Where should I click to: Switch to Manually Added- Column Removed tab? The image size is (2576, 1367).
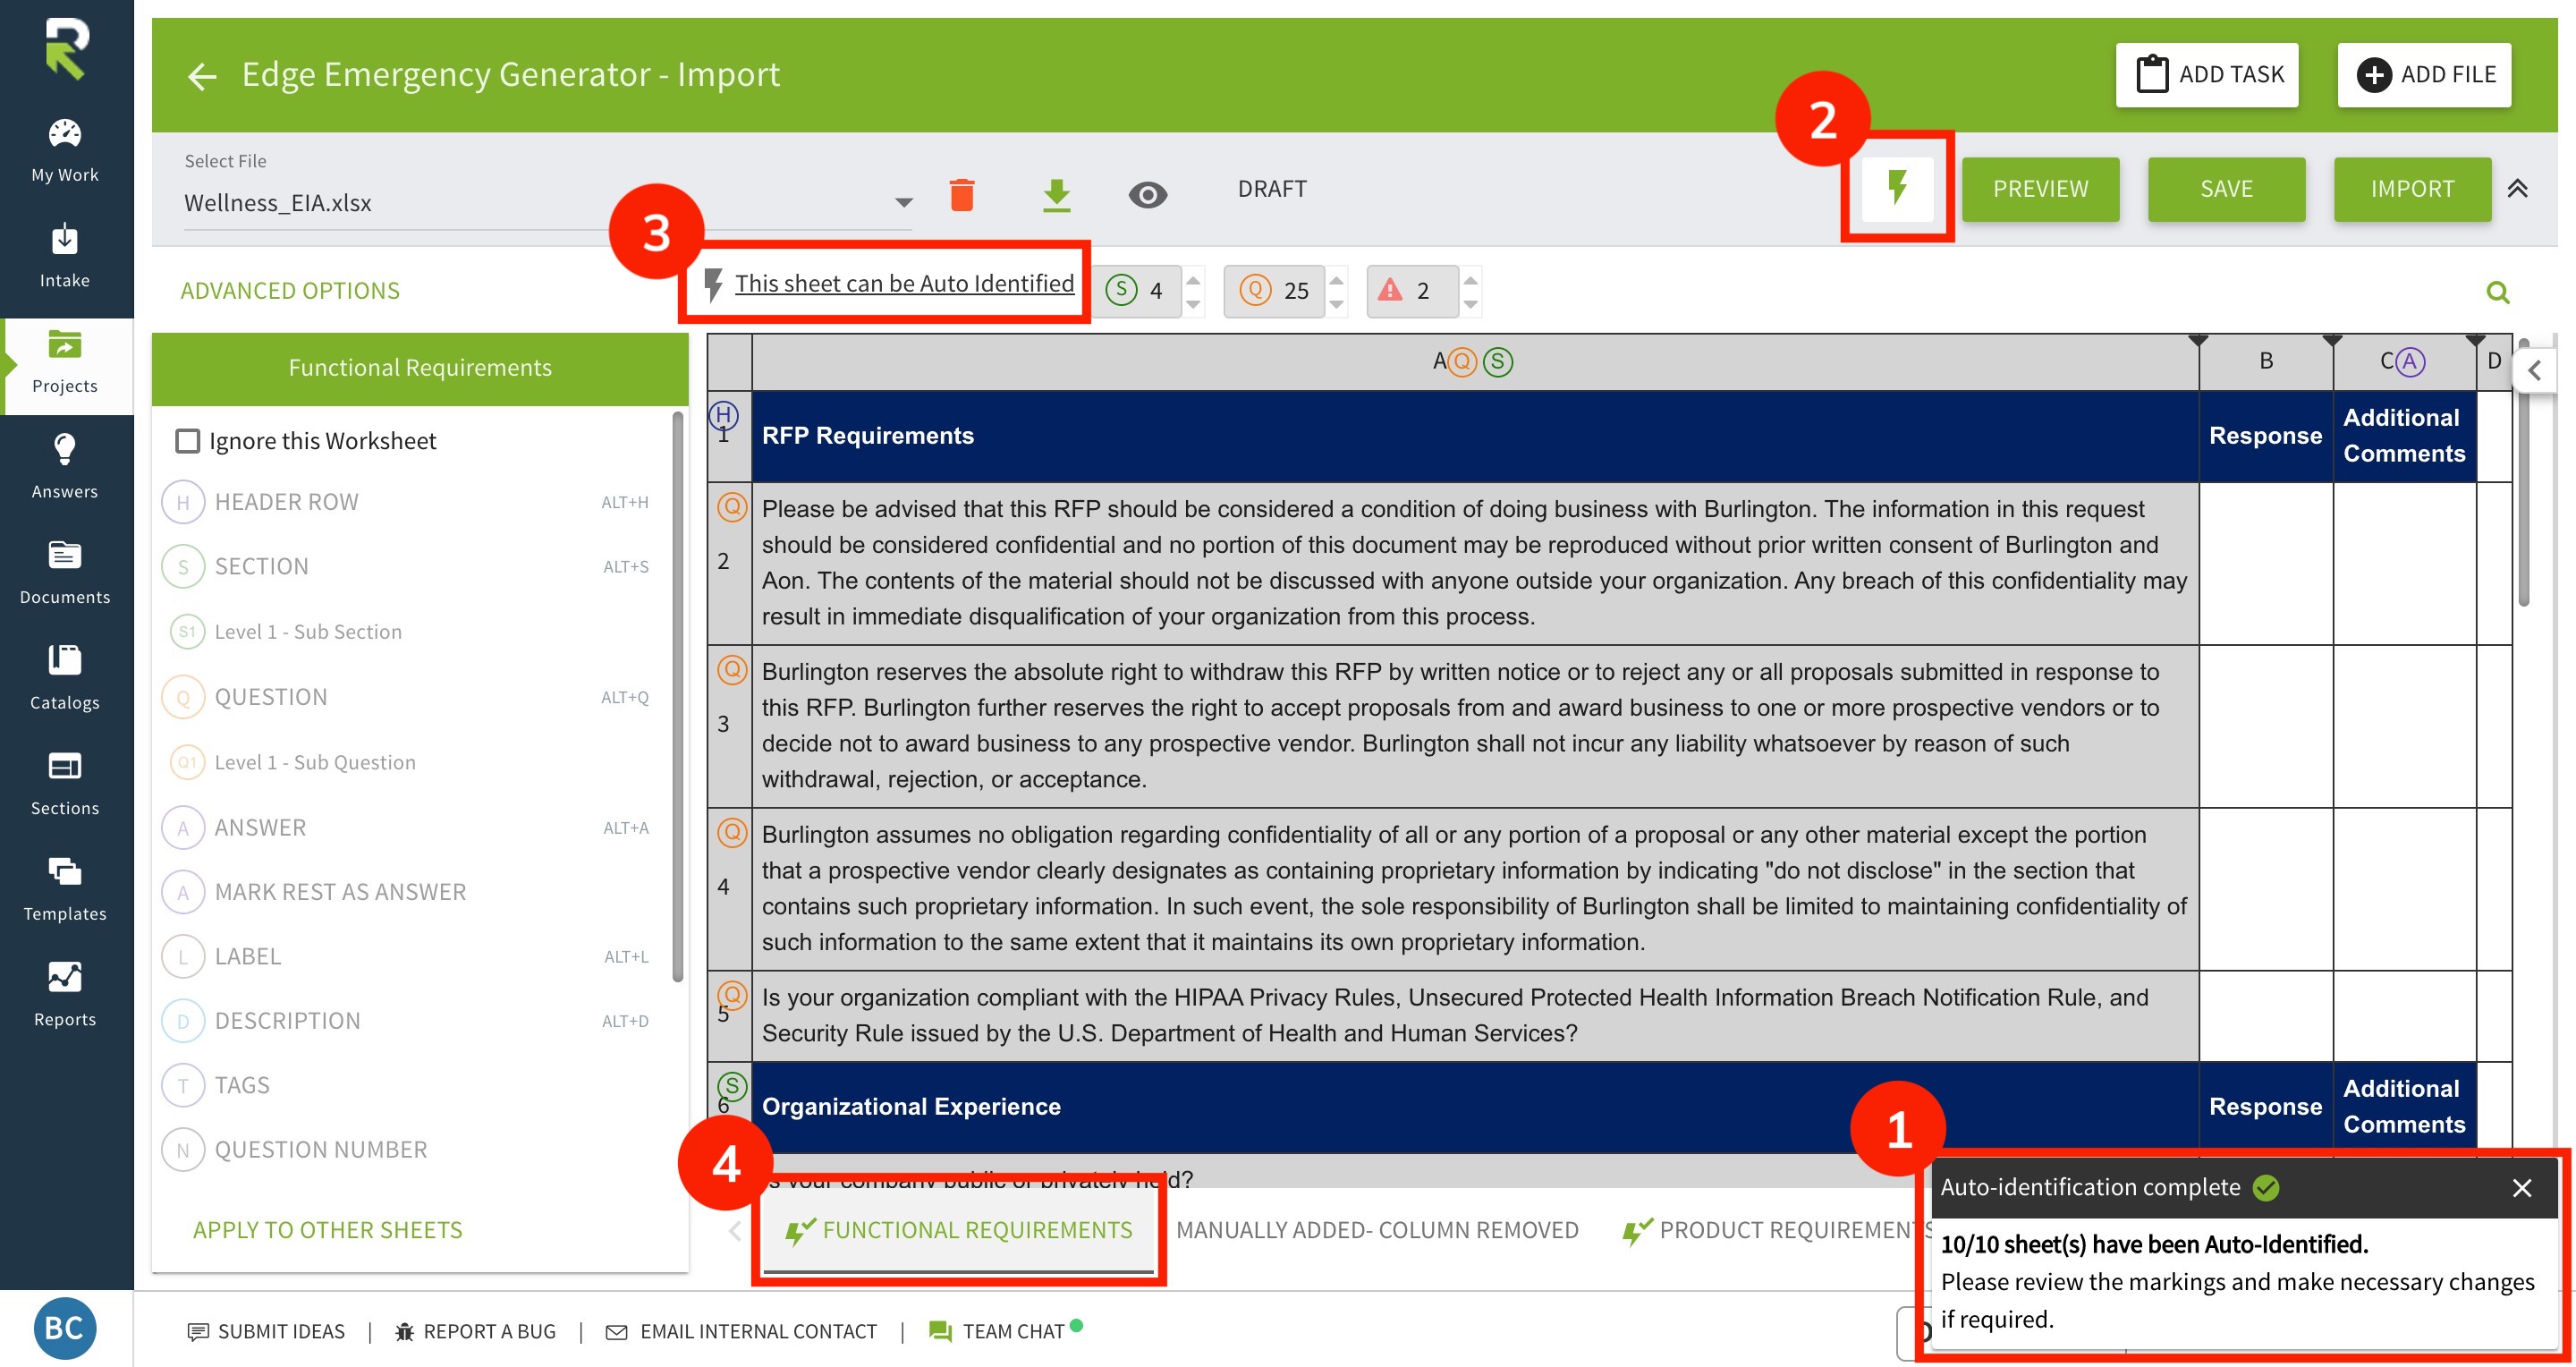point(1376,1230)
